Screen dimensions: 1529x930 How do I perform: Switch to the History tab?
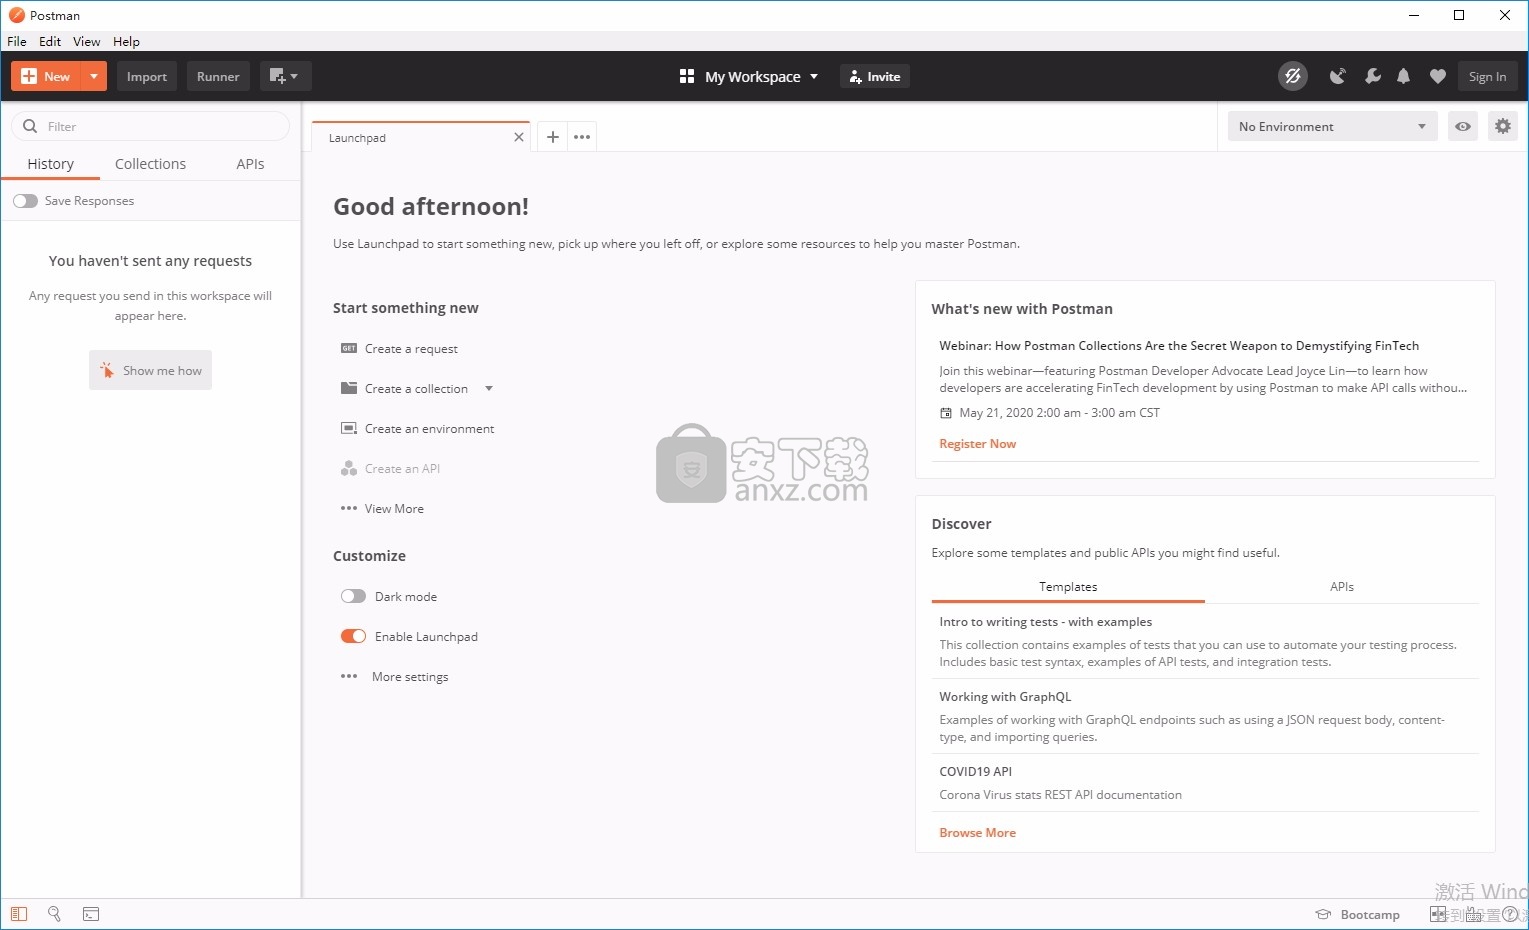(51, 164)
